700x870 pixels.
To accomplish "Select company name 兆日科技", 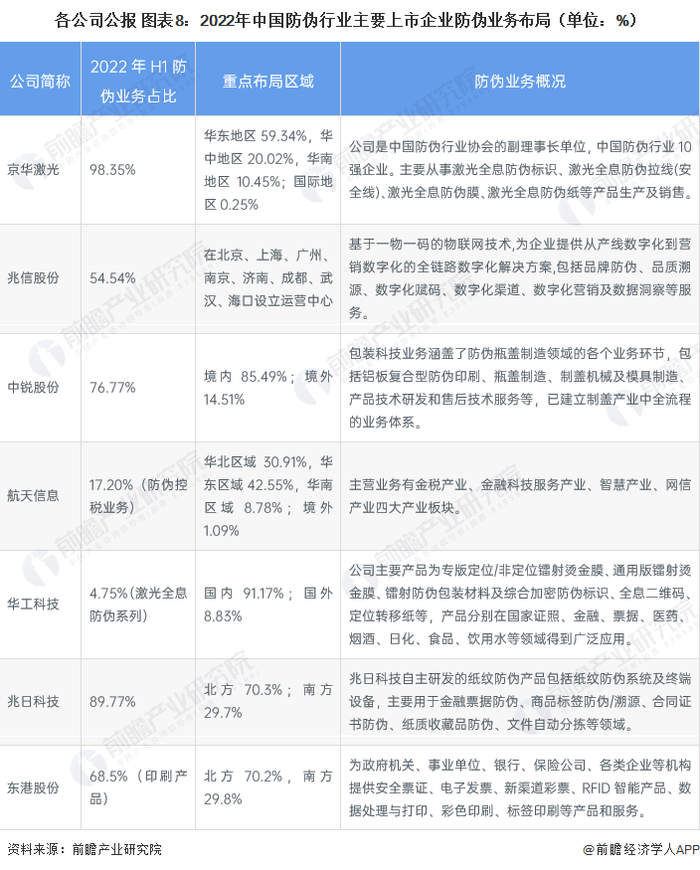I will click(x=33, y=702).
